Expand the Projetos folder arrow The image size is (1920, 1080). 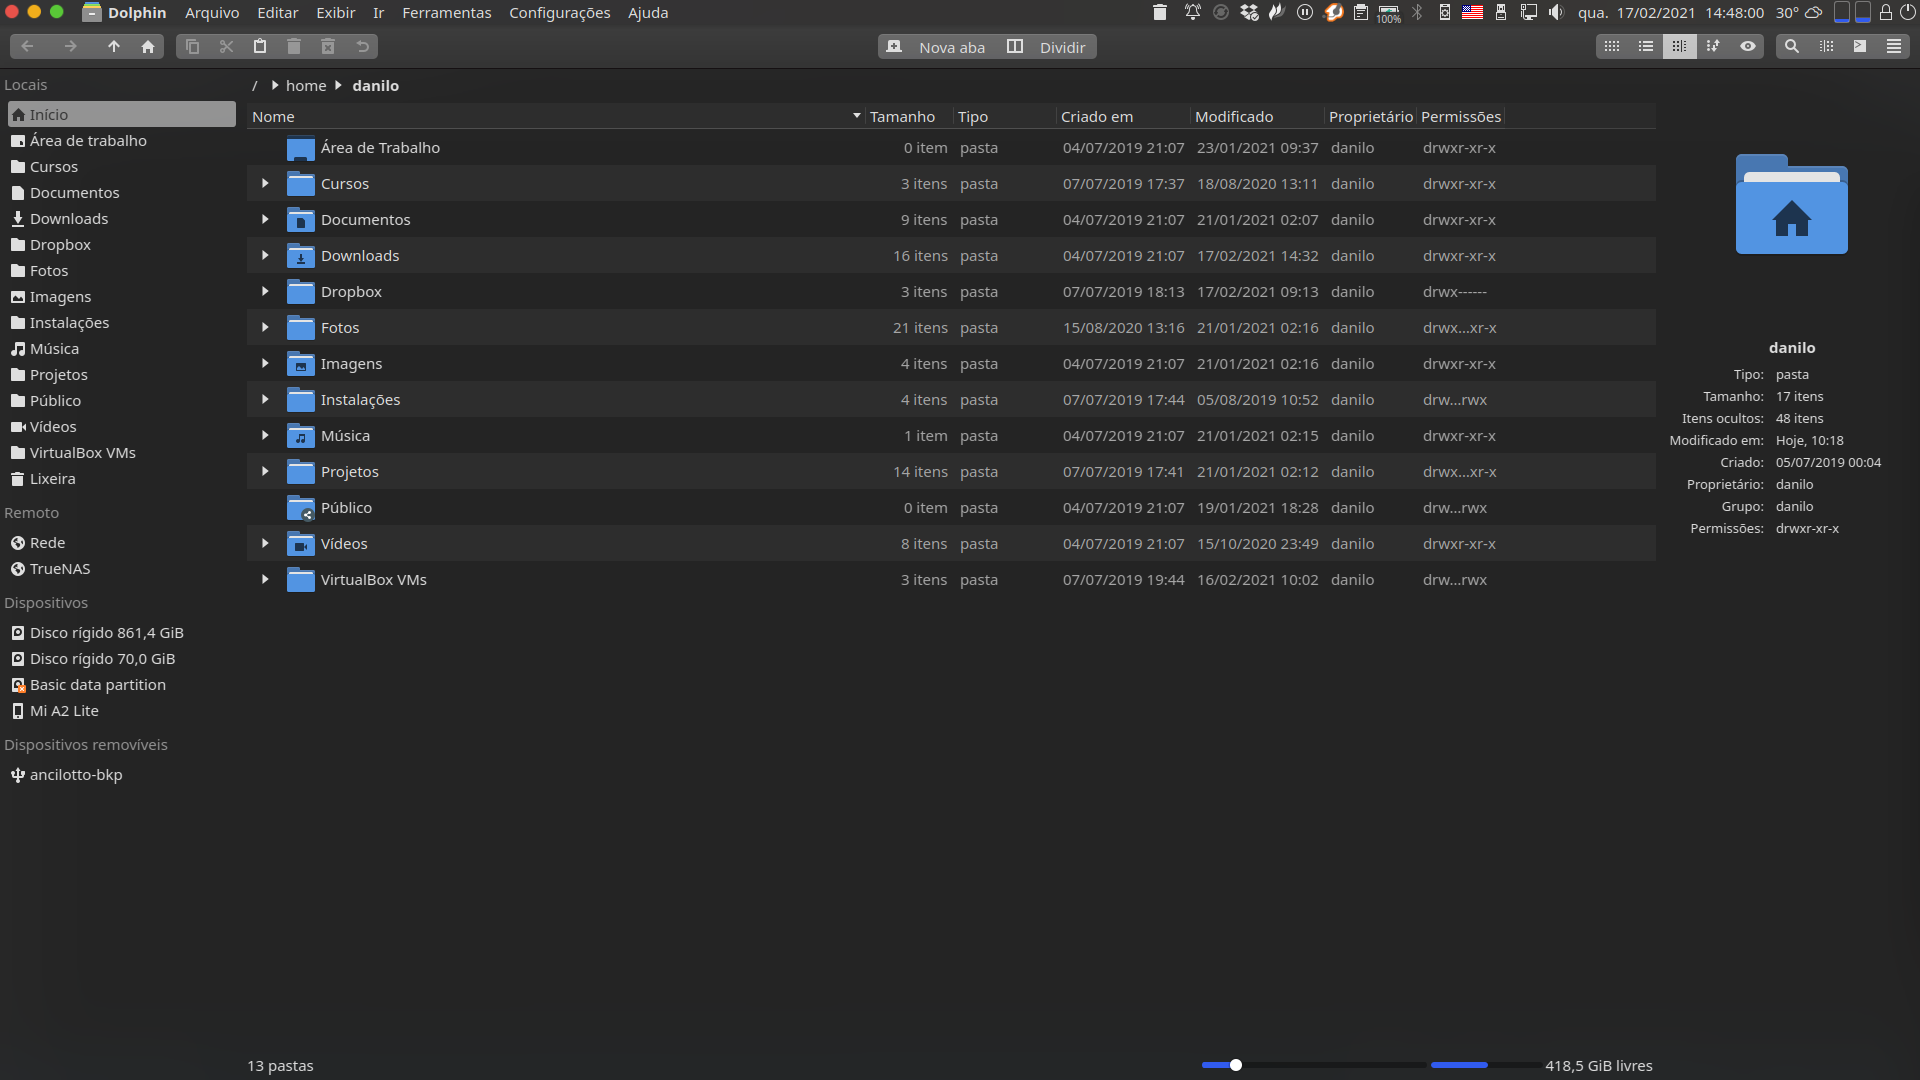265,472
